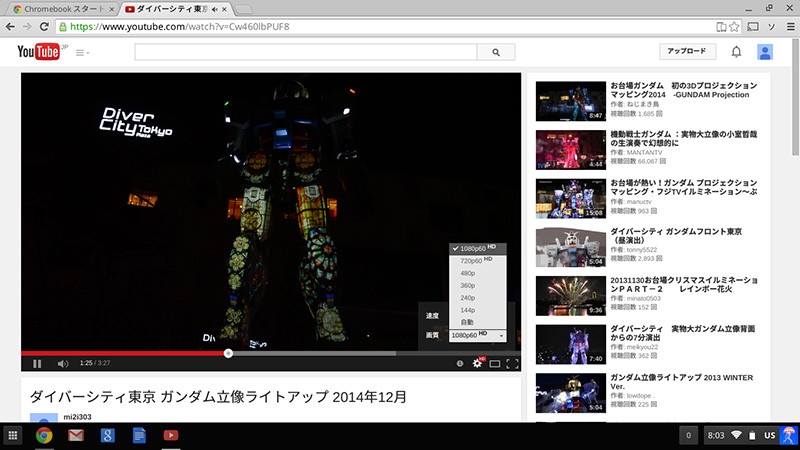Screen dimensions: 800x450
Task: Open Chrome from the shelf
Action: coord(44,435)
